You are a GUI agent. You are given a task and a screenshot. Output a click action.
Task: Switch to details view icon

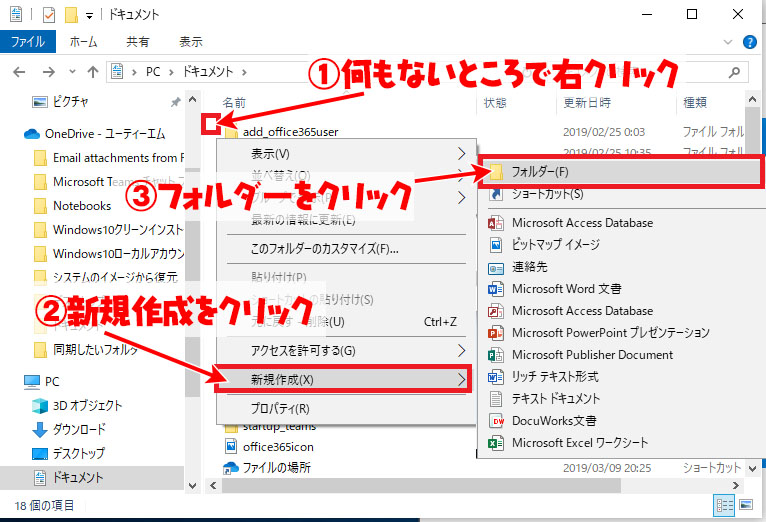[724, 505]
